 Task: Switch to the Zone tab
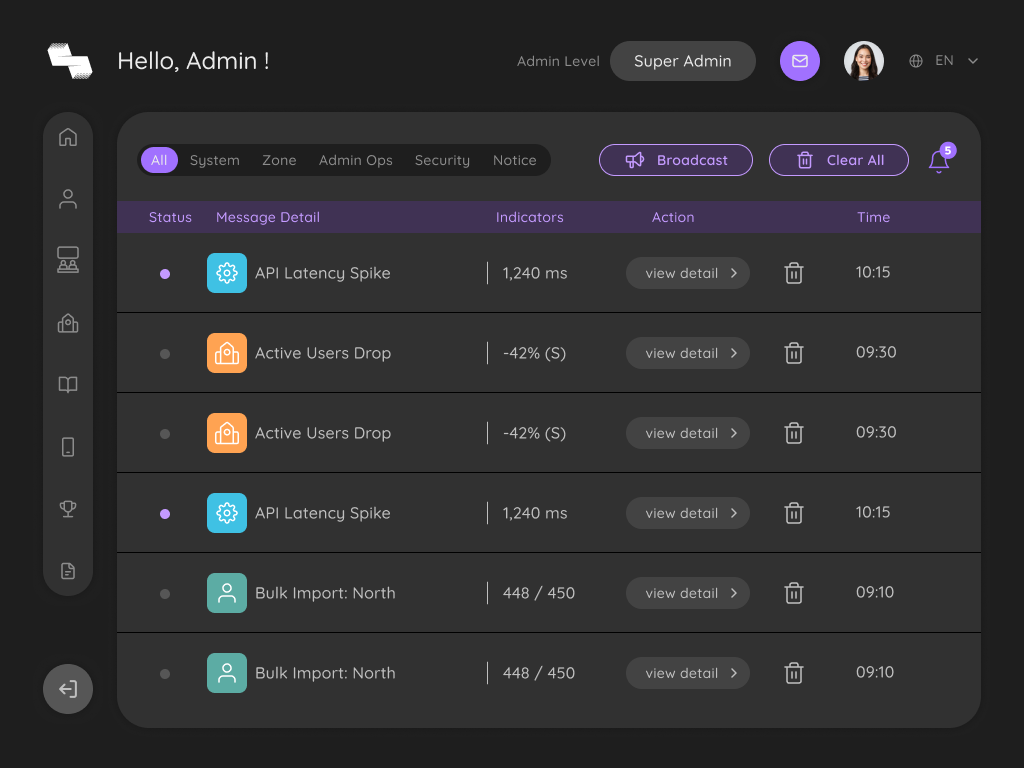(280, 160)
